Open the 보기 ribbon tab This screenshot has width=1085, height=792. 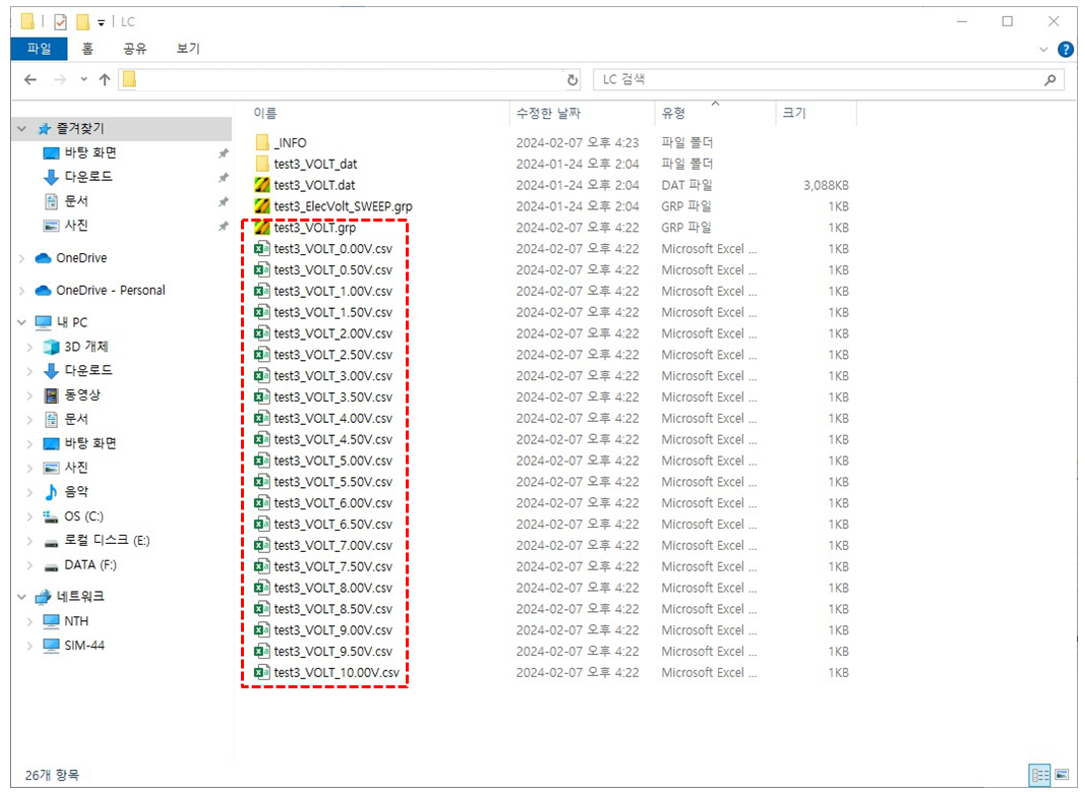click(188, 49)
